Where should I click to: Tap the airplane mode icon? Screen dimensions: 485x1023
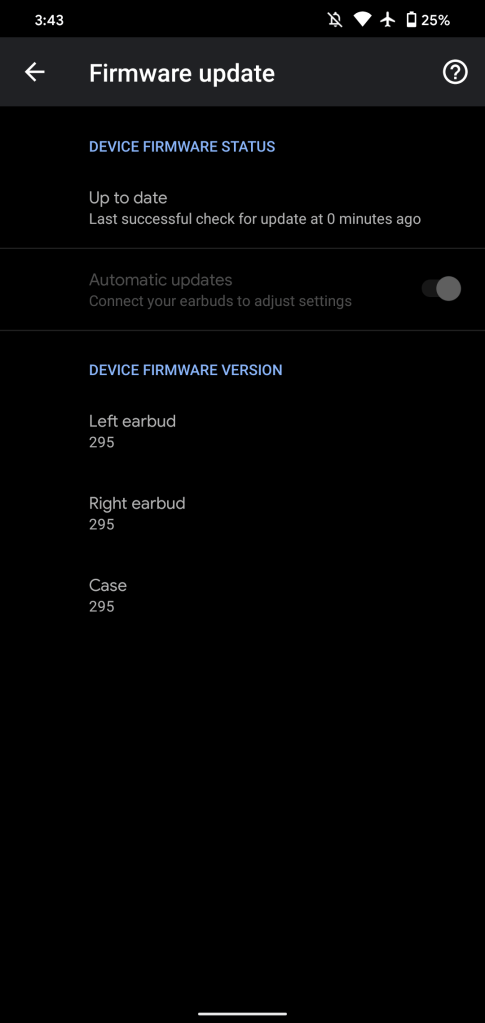tap(388, 20)
